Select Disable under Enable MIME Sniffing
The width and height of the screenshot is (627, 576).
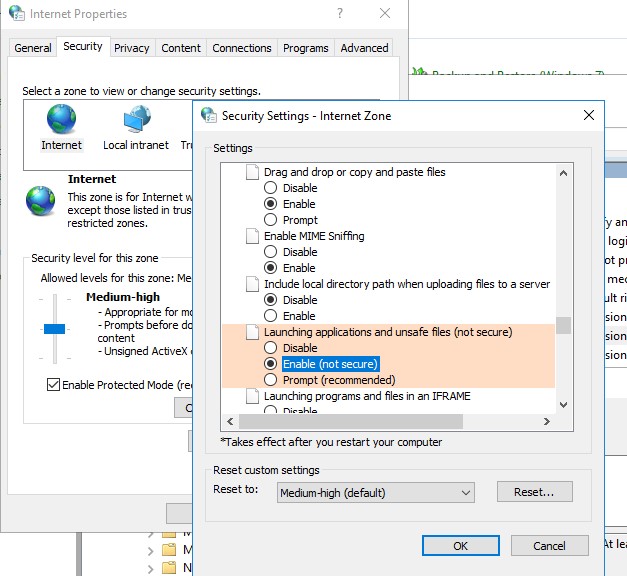point(270,252)
